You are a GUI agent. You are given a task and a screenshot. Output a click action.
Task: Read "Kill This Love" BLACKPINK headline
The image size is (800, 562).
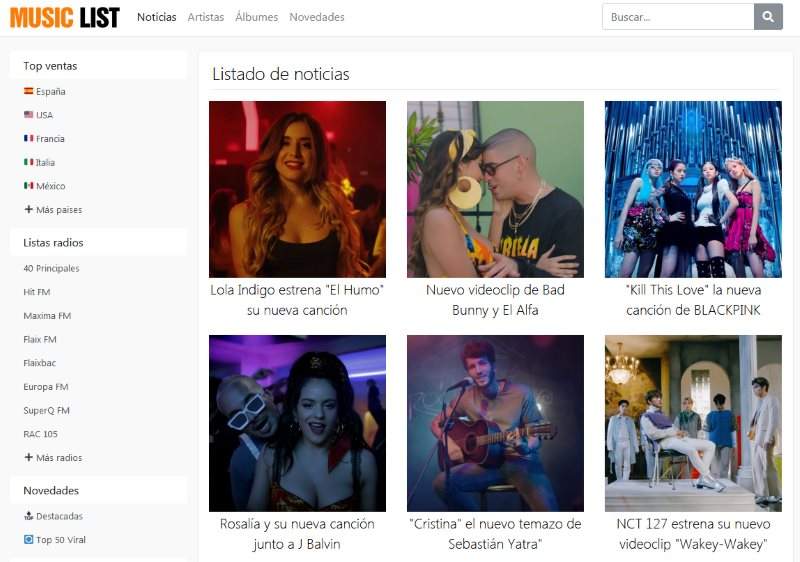693,300
